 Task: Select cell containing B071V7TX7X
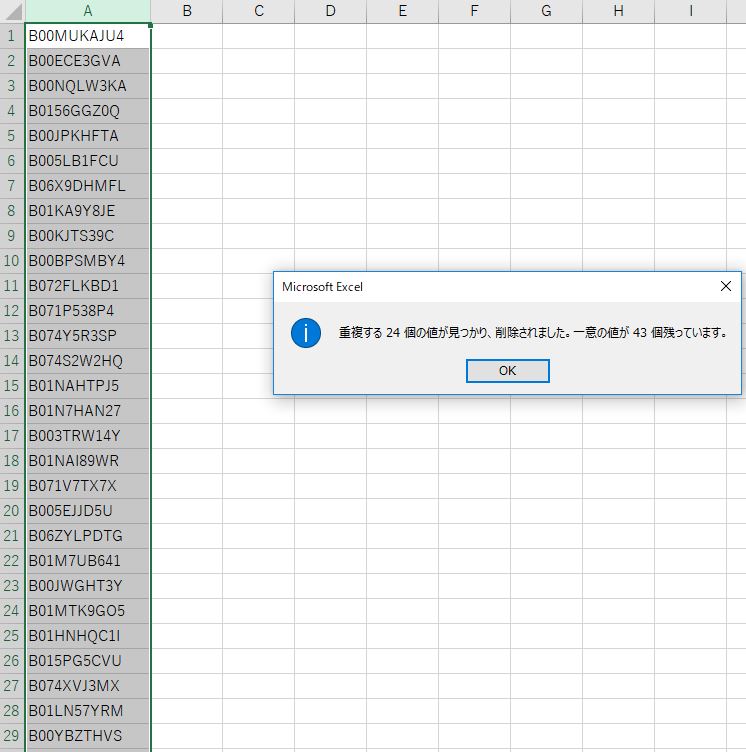88,486
